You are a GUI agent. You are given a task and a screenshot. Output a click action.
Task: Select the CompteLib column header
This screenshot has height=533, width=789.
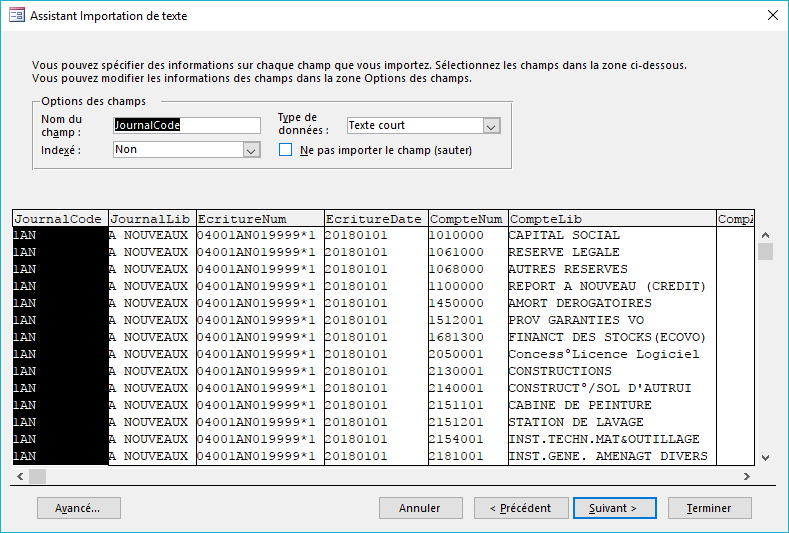pos(612,219)
